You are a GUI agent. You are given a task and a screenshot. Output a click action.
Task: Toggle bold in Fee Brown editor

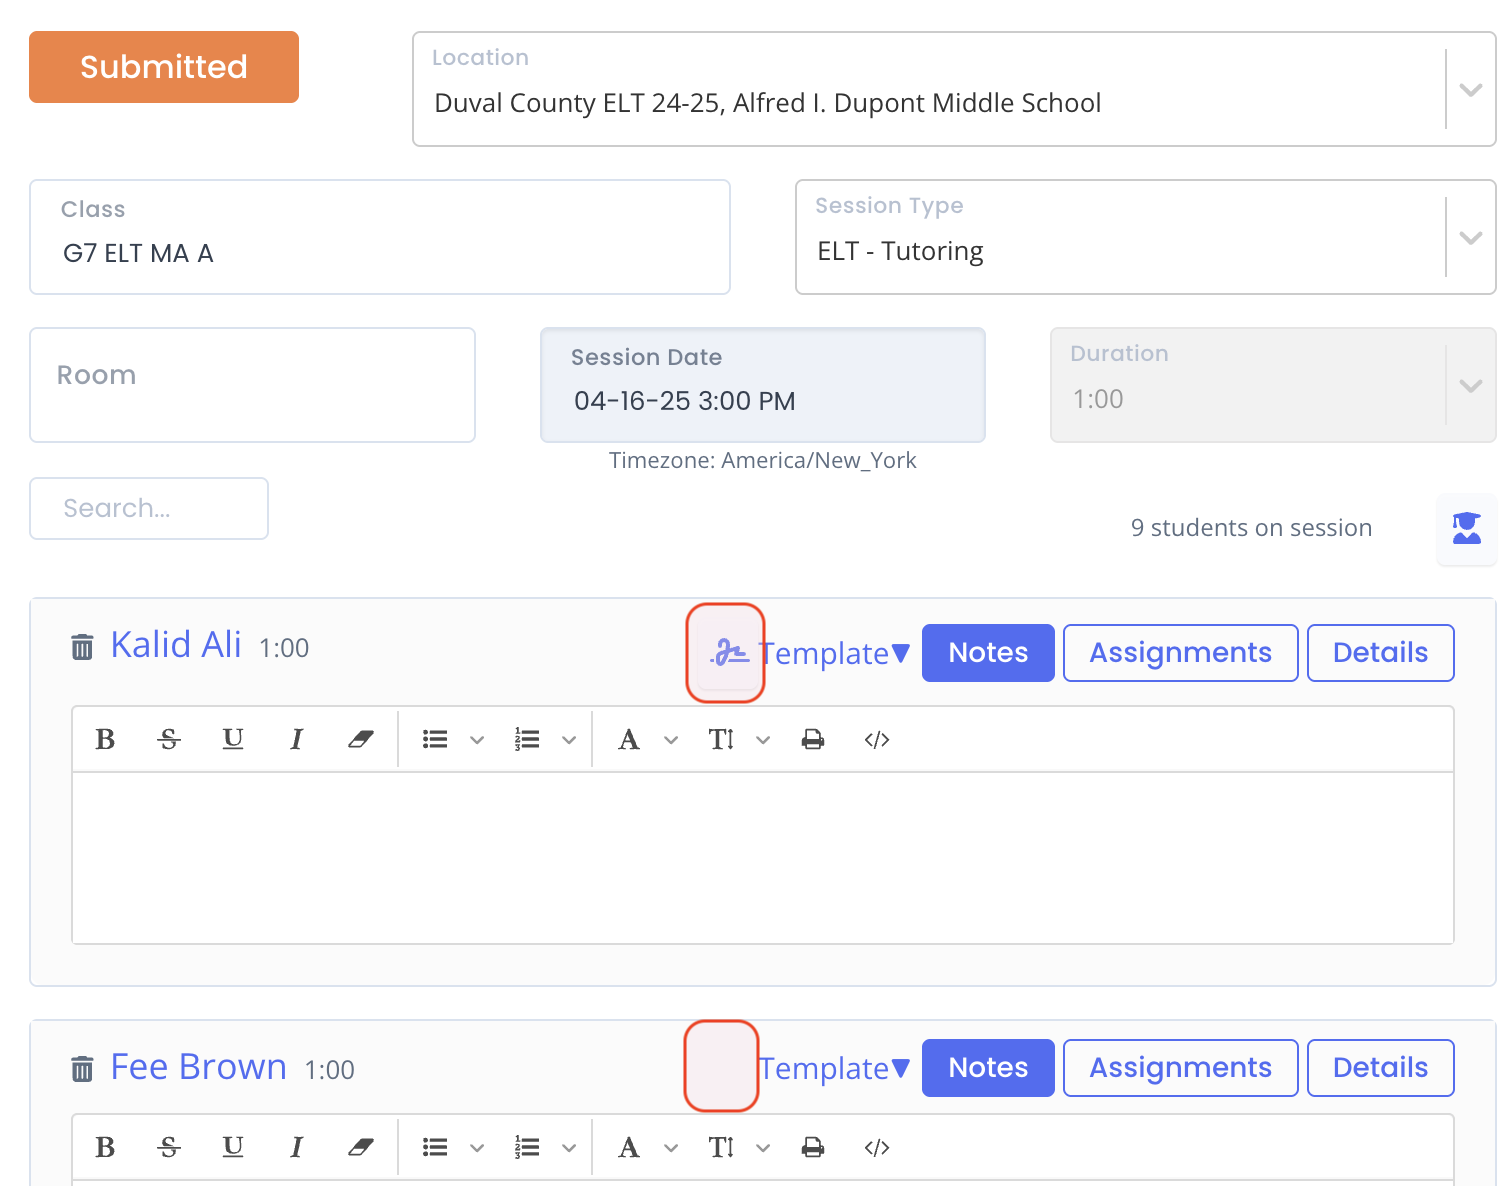click(105, 1147)
